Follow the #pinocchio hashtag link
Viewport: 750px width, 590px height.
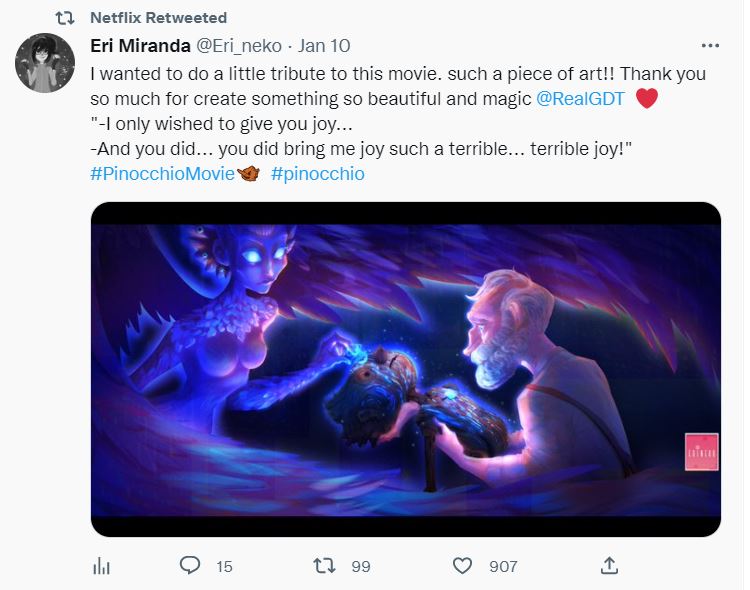(318, 174)
